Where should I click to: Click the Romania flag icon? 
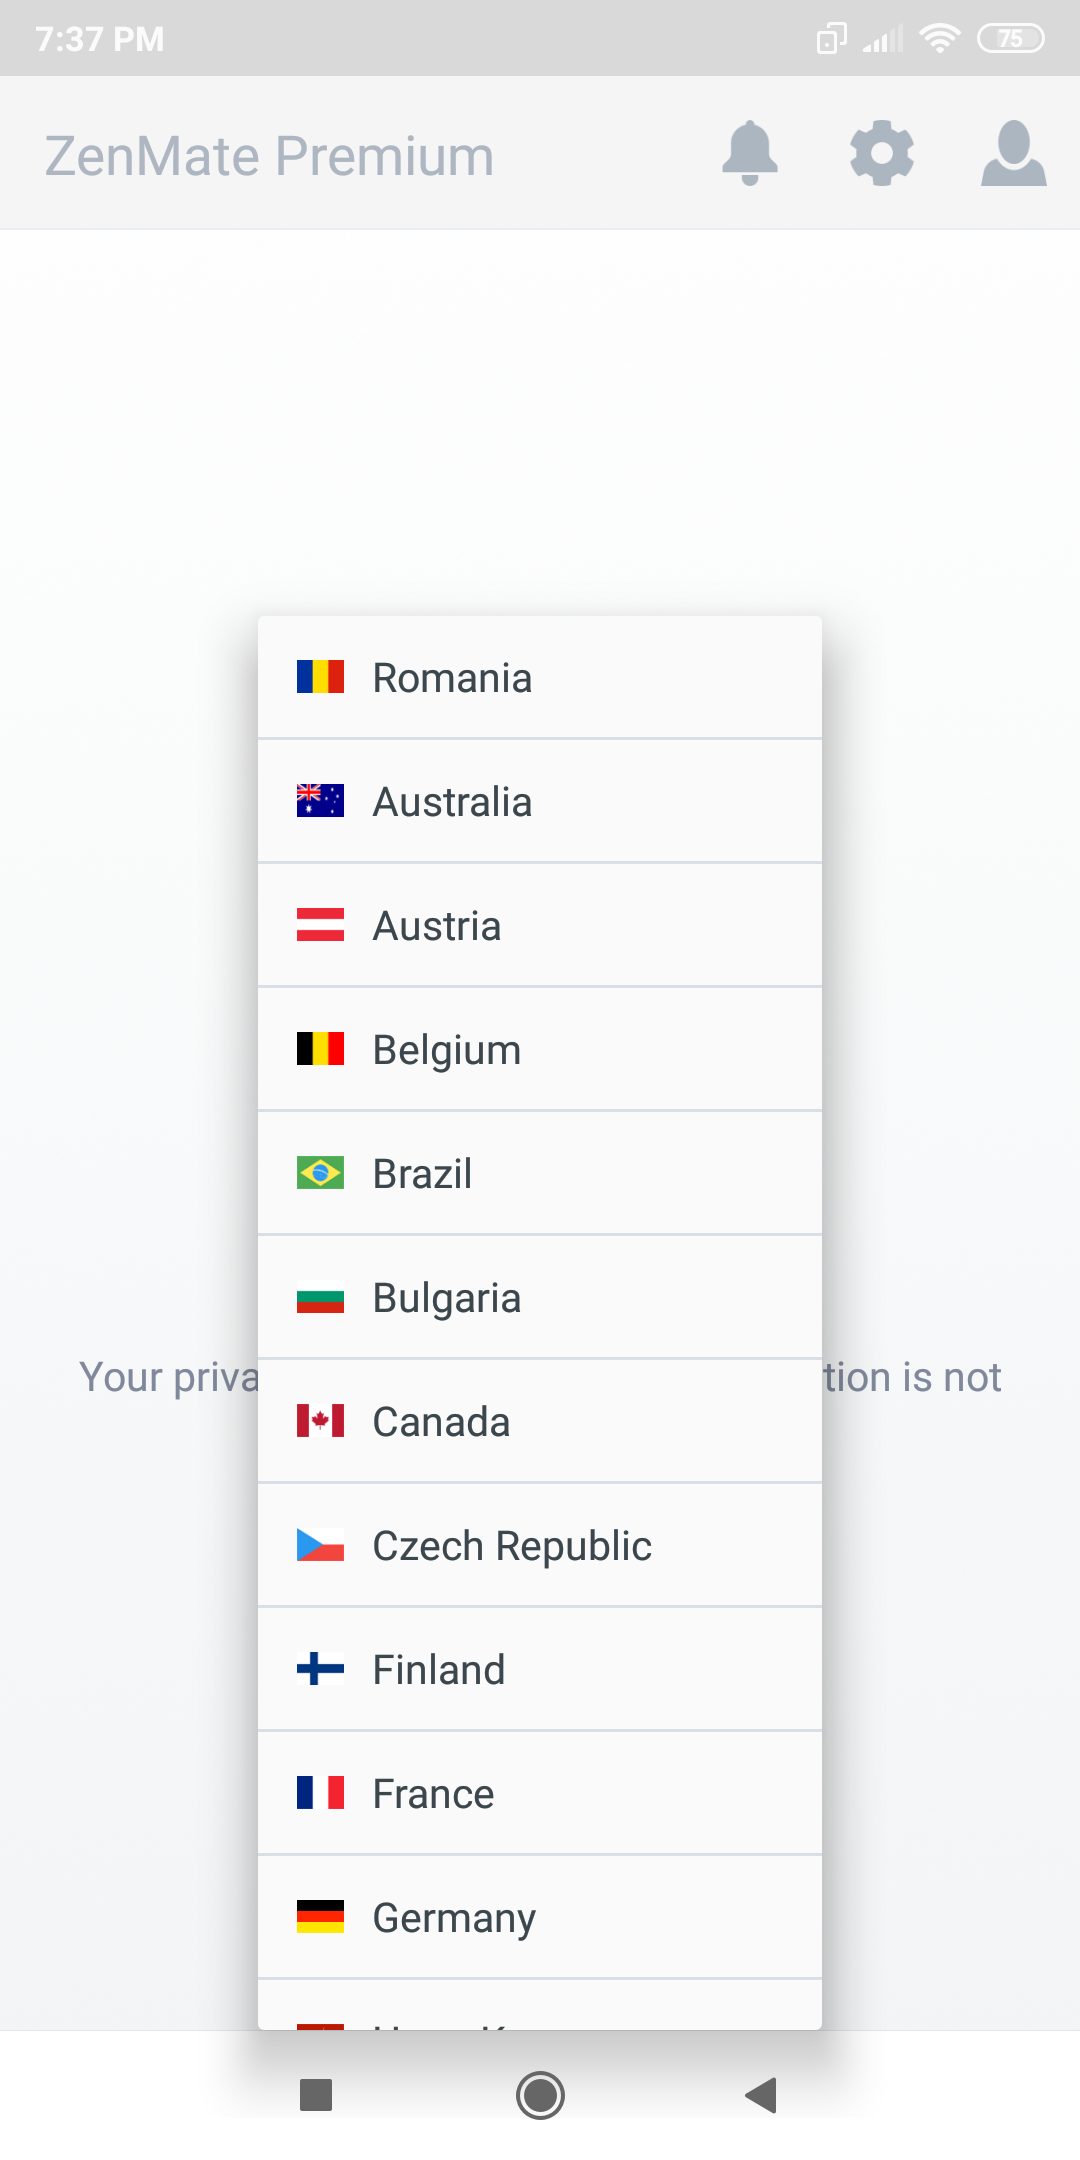[x=320, y=677]
